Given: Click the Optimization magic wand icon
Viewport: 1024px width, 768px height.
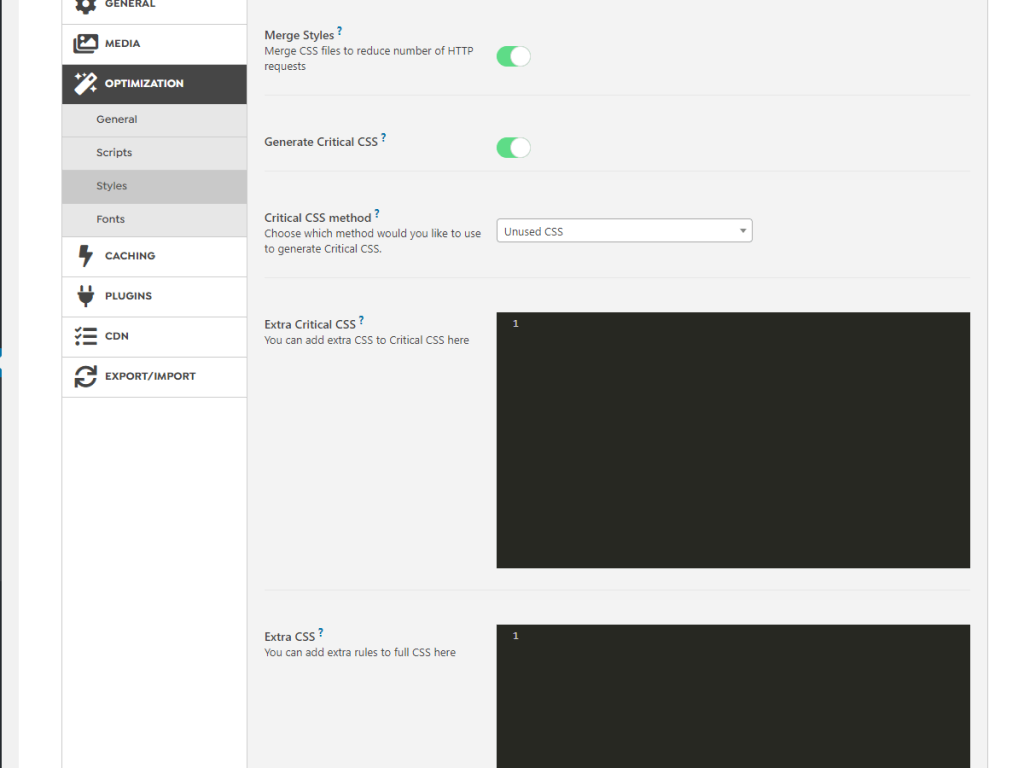Looking at the screenshot, I should point(85,84).
